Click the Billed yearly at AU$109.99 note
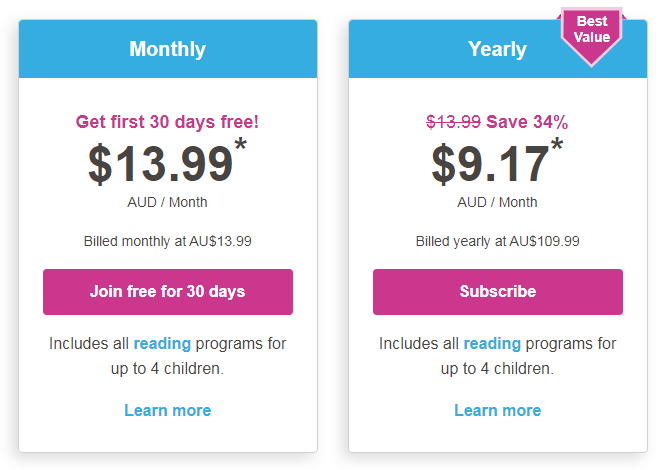The width and height of the screenshot is (671, 470). (x=497, y=241)
